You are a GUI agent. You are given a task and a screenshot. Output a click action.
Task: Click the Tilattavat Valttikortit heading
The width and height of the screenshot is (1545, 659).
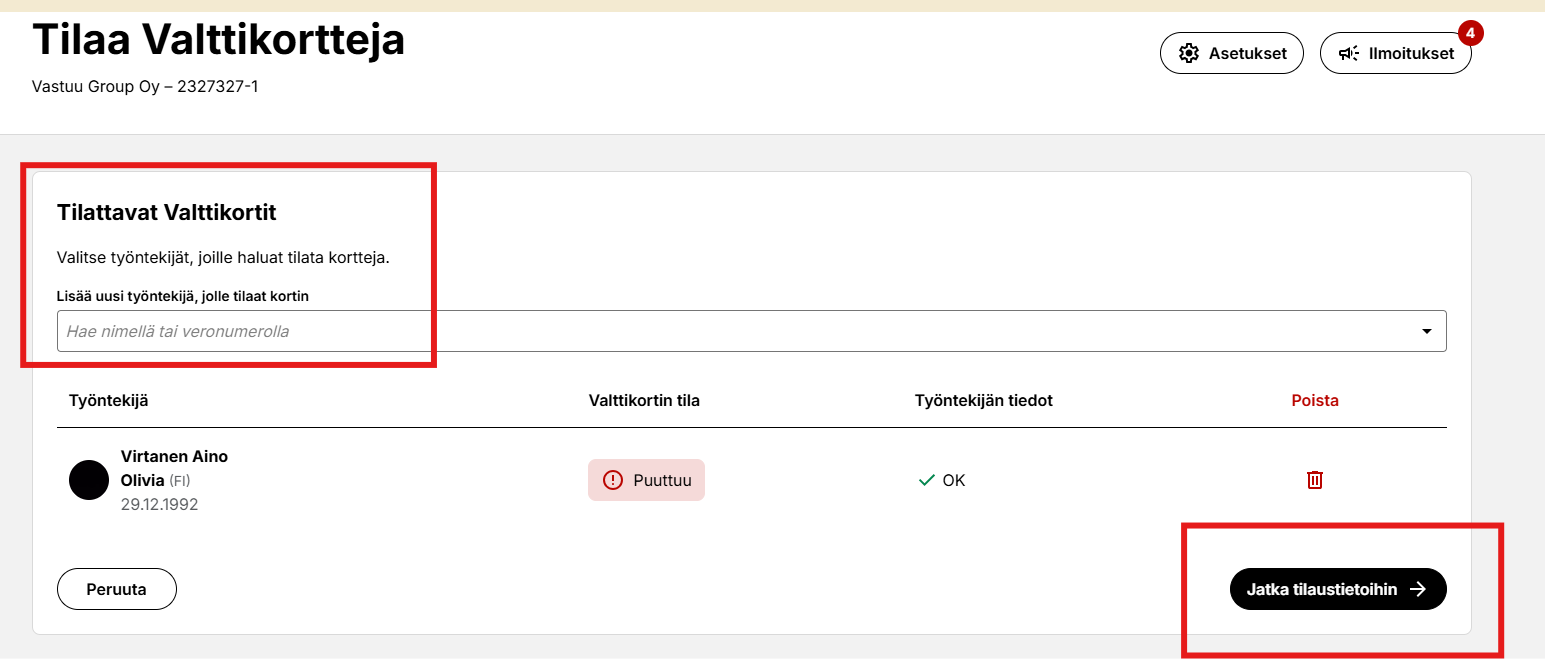(x=167, y=212)
